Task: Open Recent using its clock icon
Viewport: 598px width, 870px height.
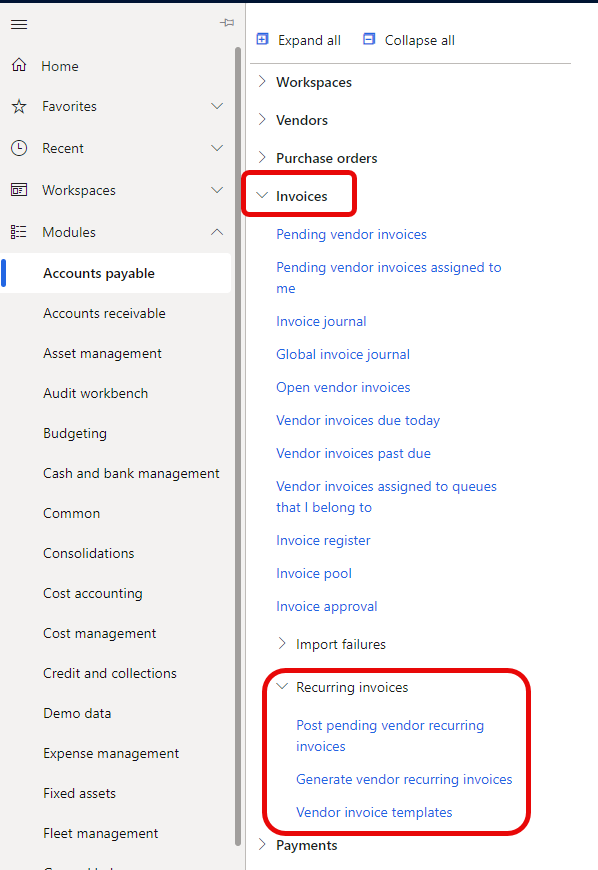Action: 19,148
